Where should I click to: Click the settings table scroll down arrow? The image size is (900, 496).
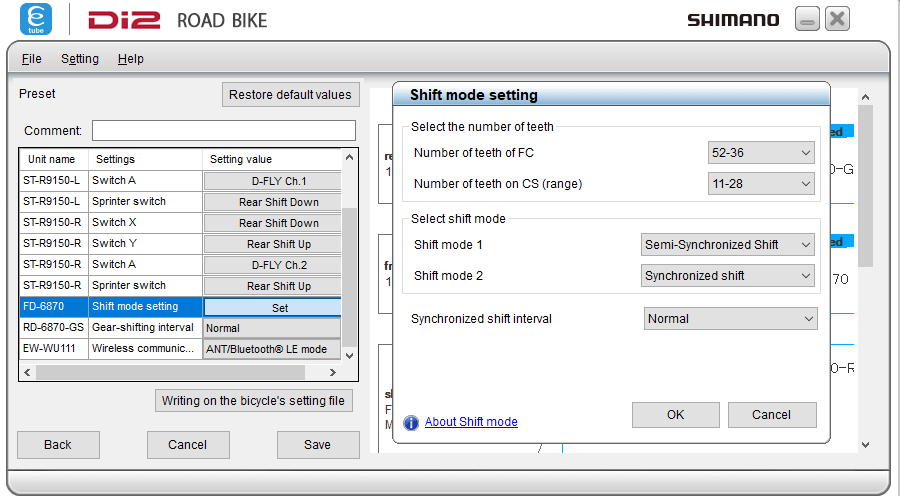349,356
